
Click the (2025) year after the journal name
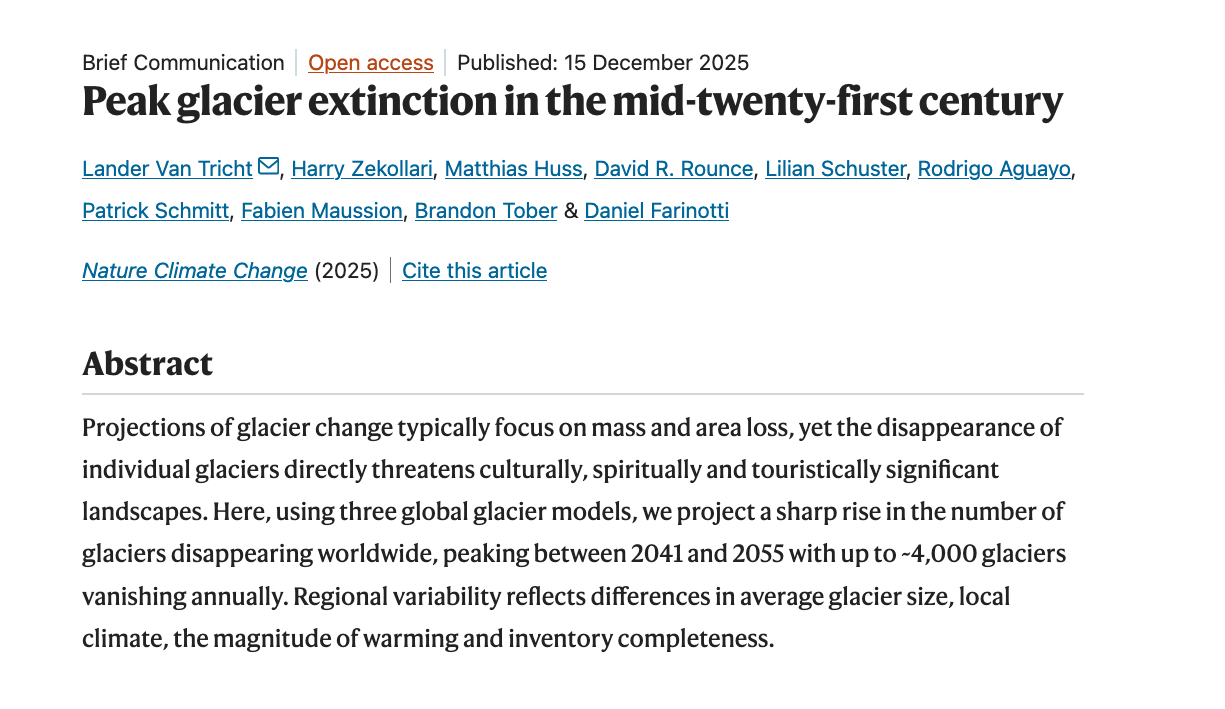[347, 271]
